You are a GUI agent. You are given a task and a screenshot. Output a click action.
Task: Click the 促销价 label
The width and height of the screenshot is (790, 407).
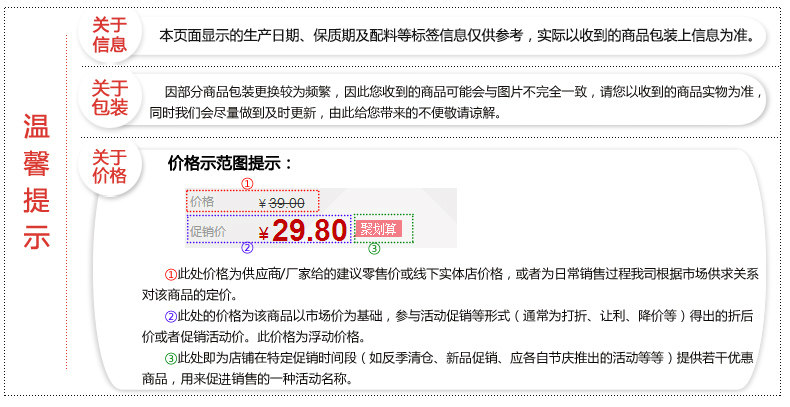point(208,232)
